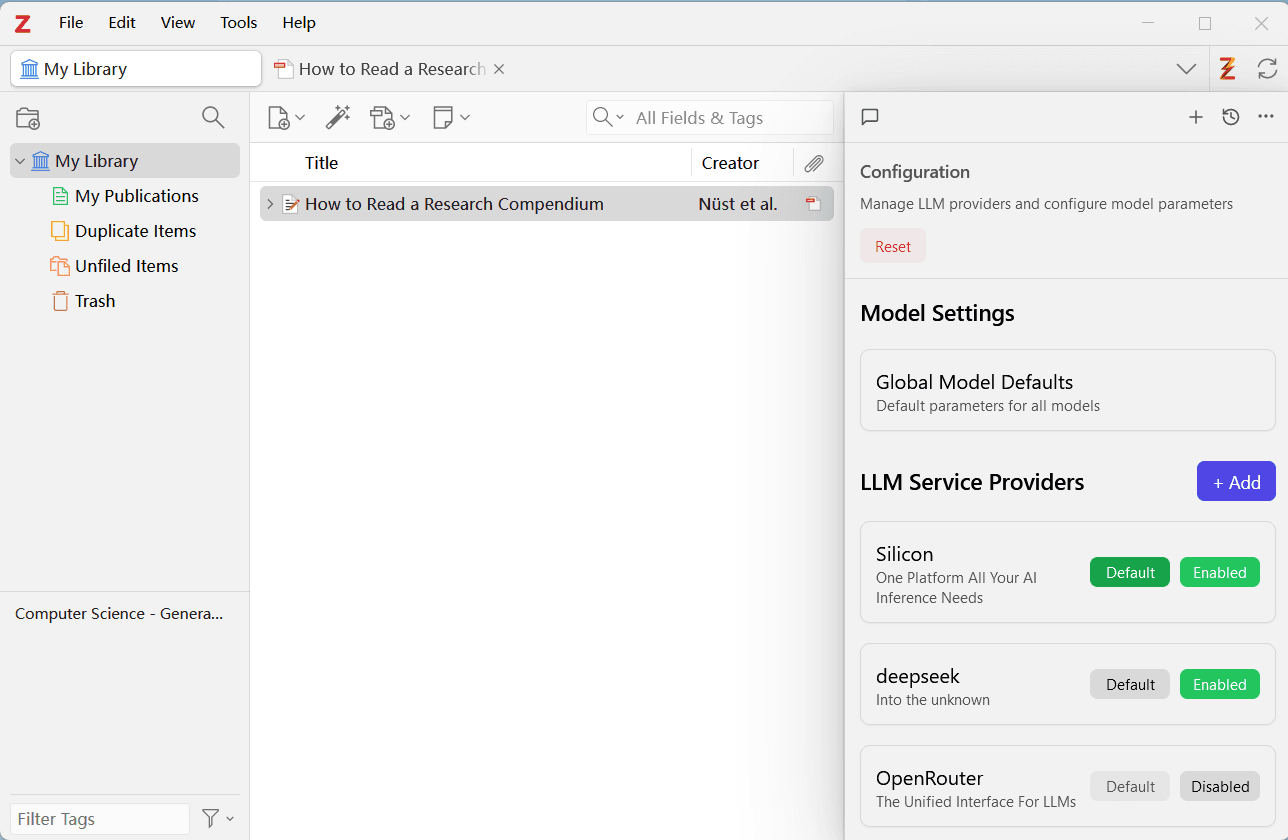1288x840 pixels.
Task: Click the Filter Tags input field
Action: (99, 819)
